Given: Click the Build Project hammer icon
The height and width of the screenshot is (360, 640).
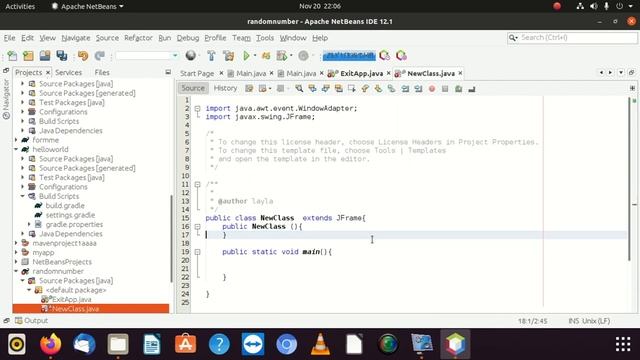Looking at the screenshot, I should [x=211, y=56].
